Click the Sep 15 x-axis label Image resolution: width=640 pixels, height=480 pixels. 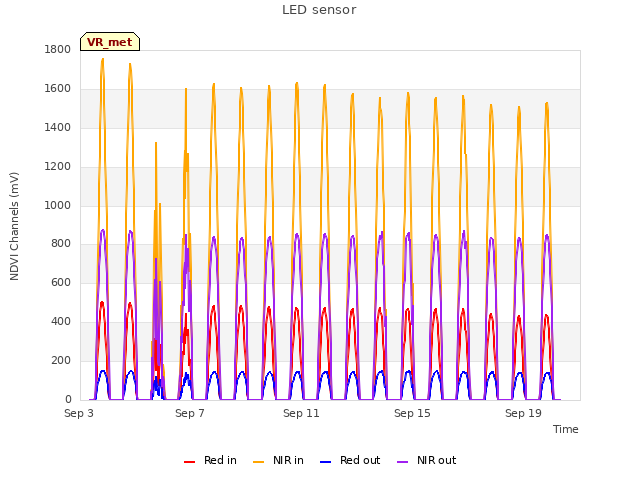(412, 413)
